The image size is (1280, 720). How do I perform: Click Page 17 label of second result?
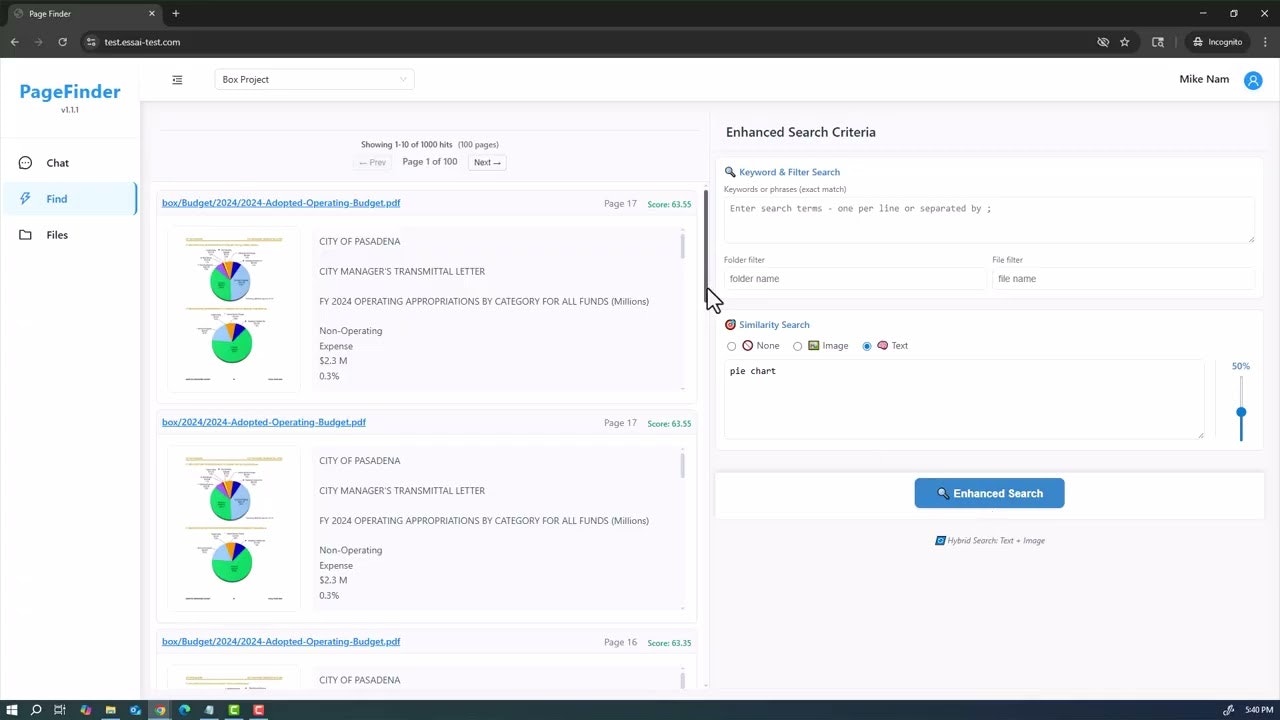[620, 423]
